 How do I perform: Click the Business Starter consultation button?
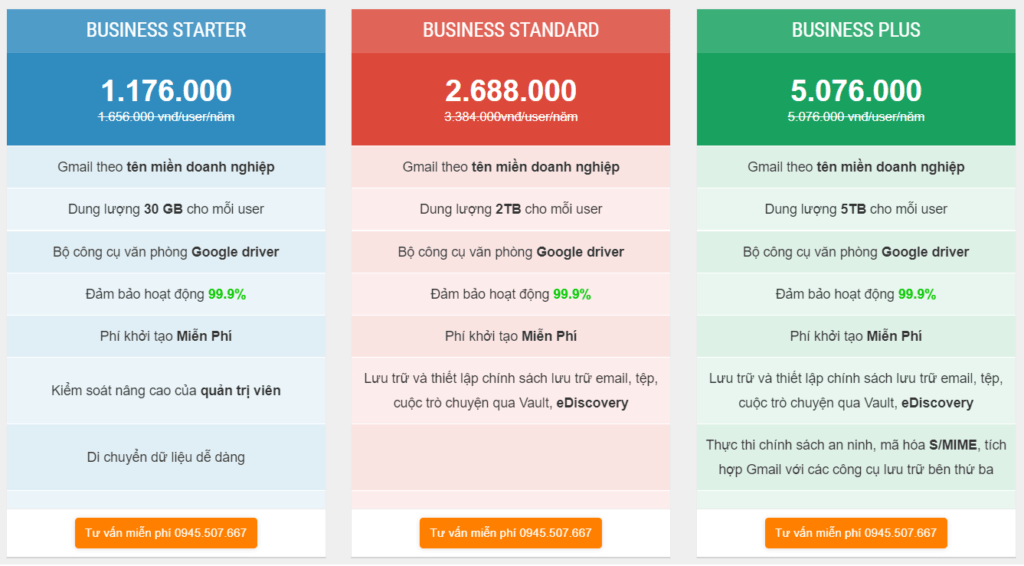tap(166, 533)
